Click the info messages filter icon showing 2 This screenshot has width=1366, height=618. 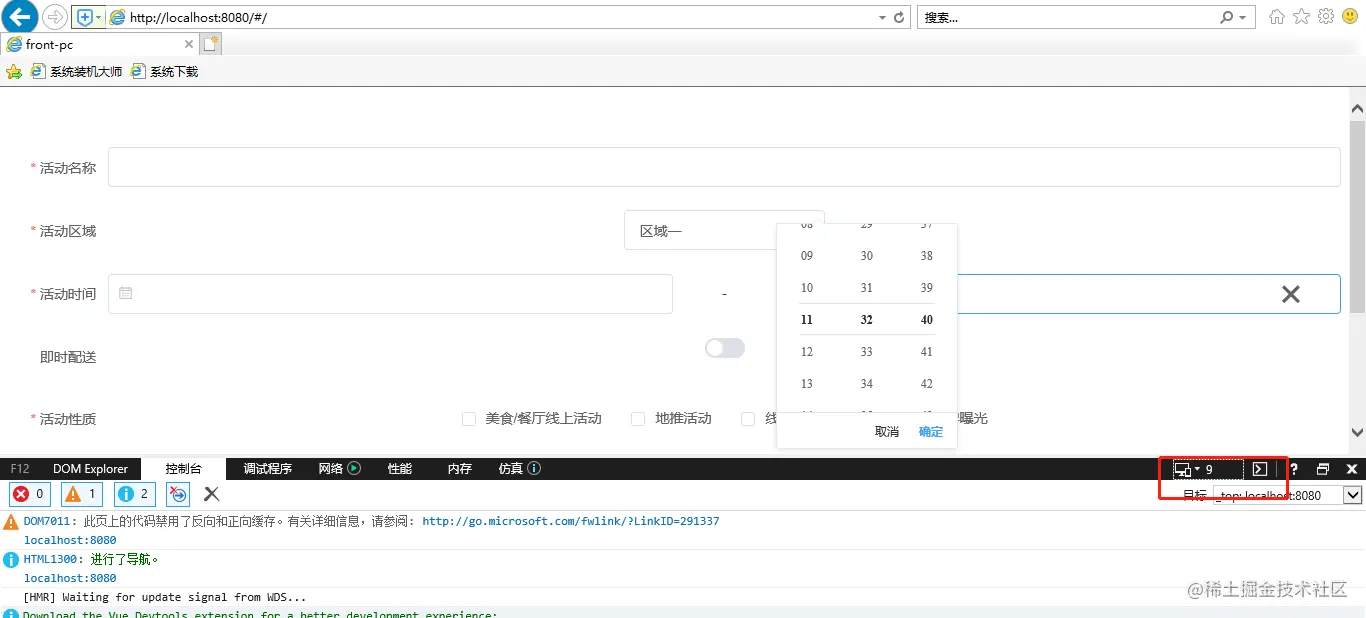point(133,493)
